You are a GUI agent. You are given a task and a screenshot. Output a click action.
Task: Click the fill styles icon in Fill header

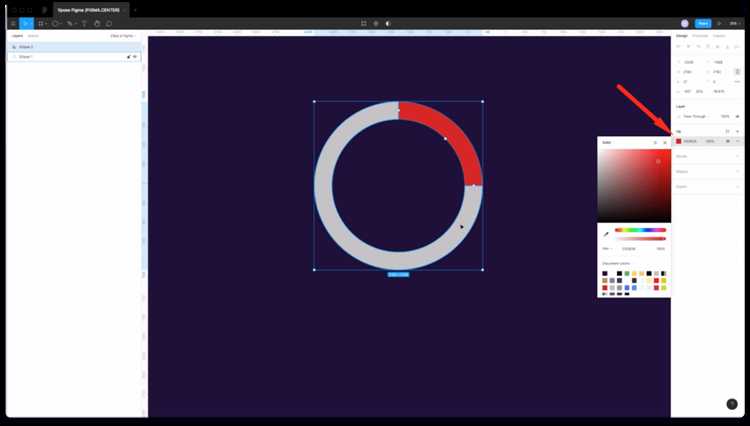728,131
